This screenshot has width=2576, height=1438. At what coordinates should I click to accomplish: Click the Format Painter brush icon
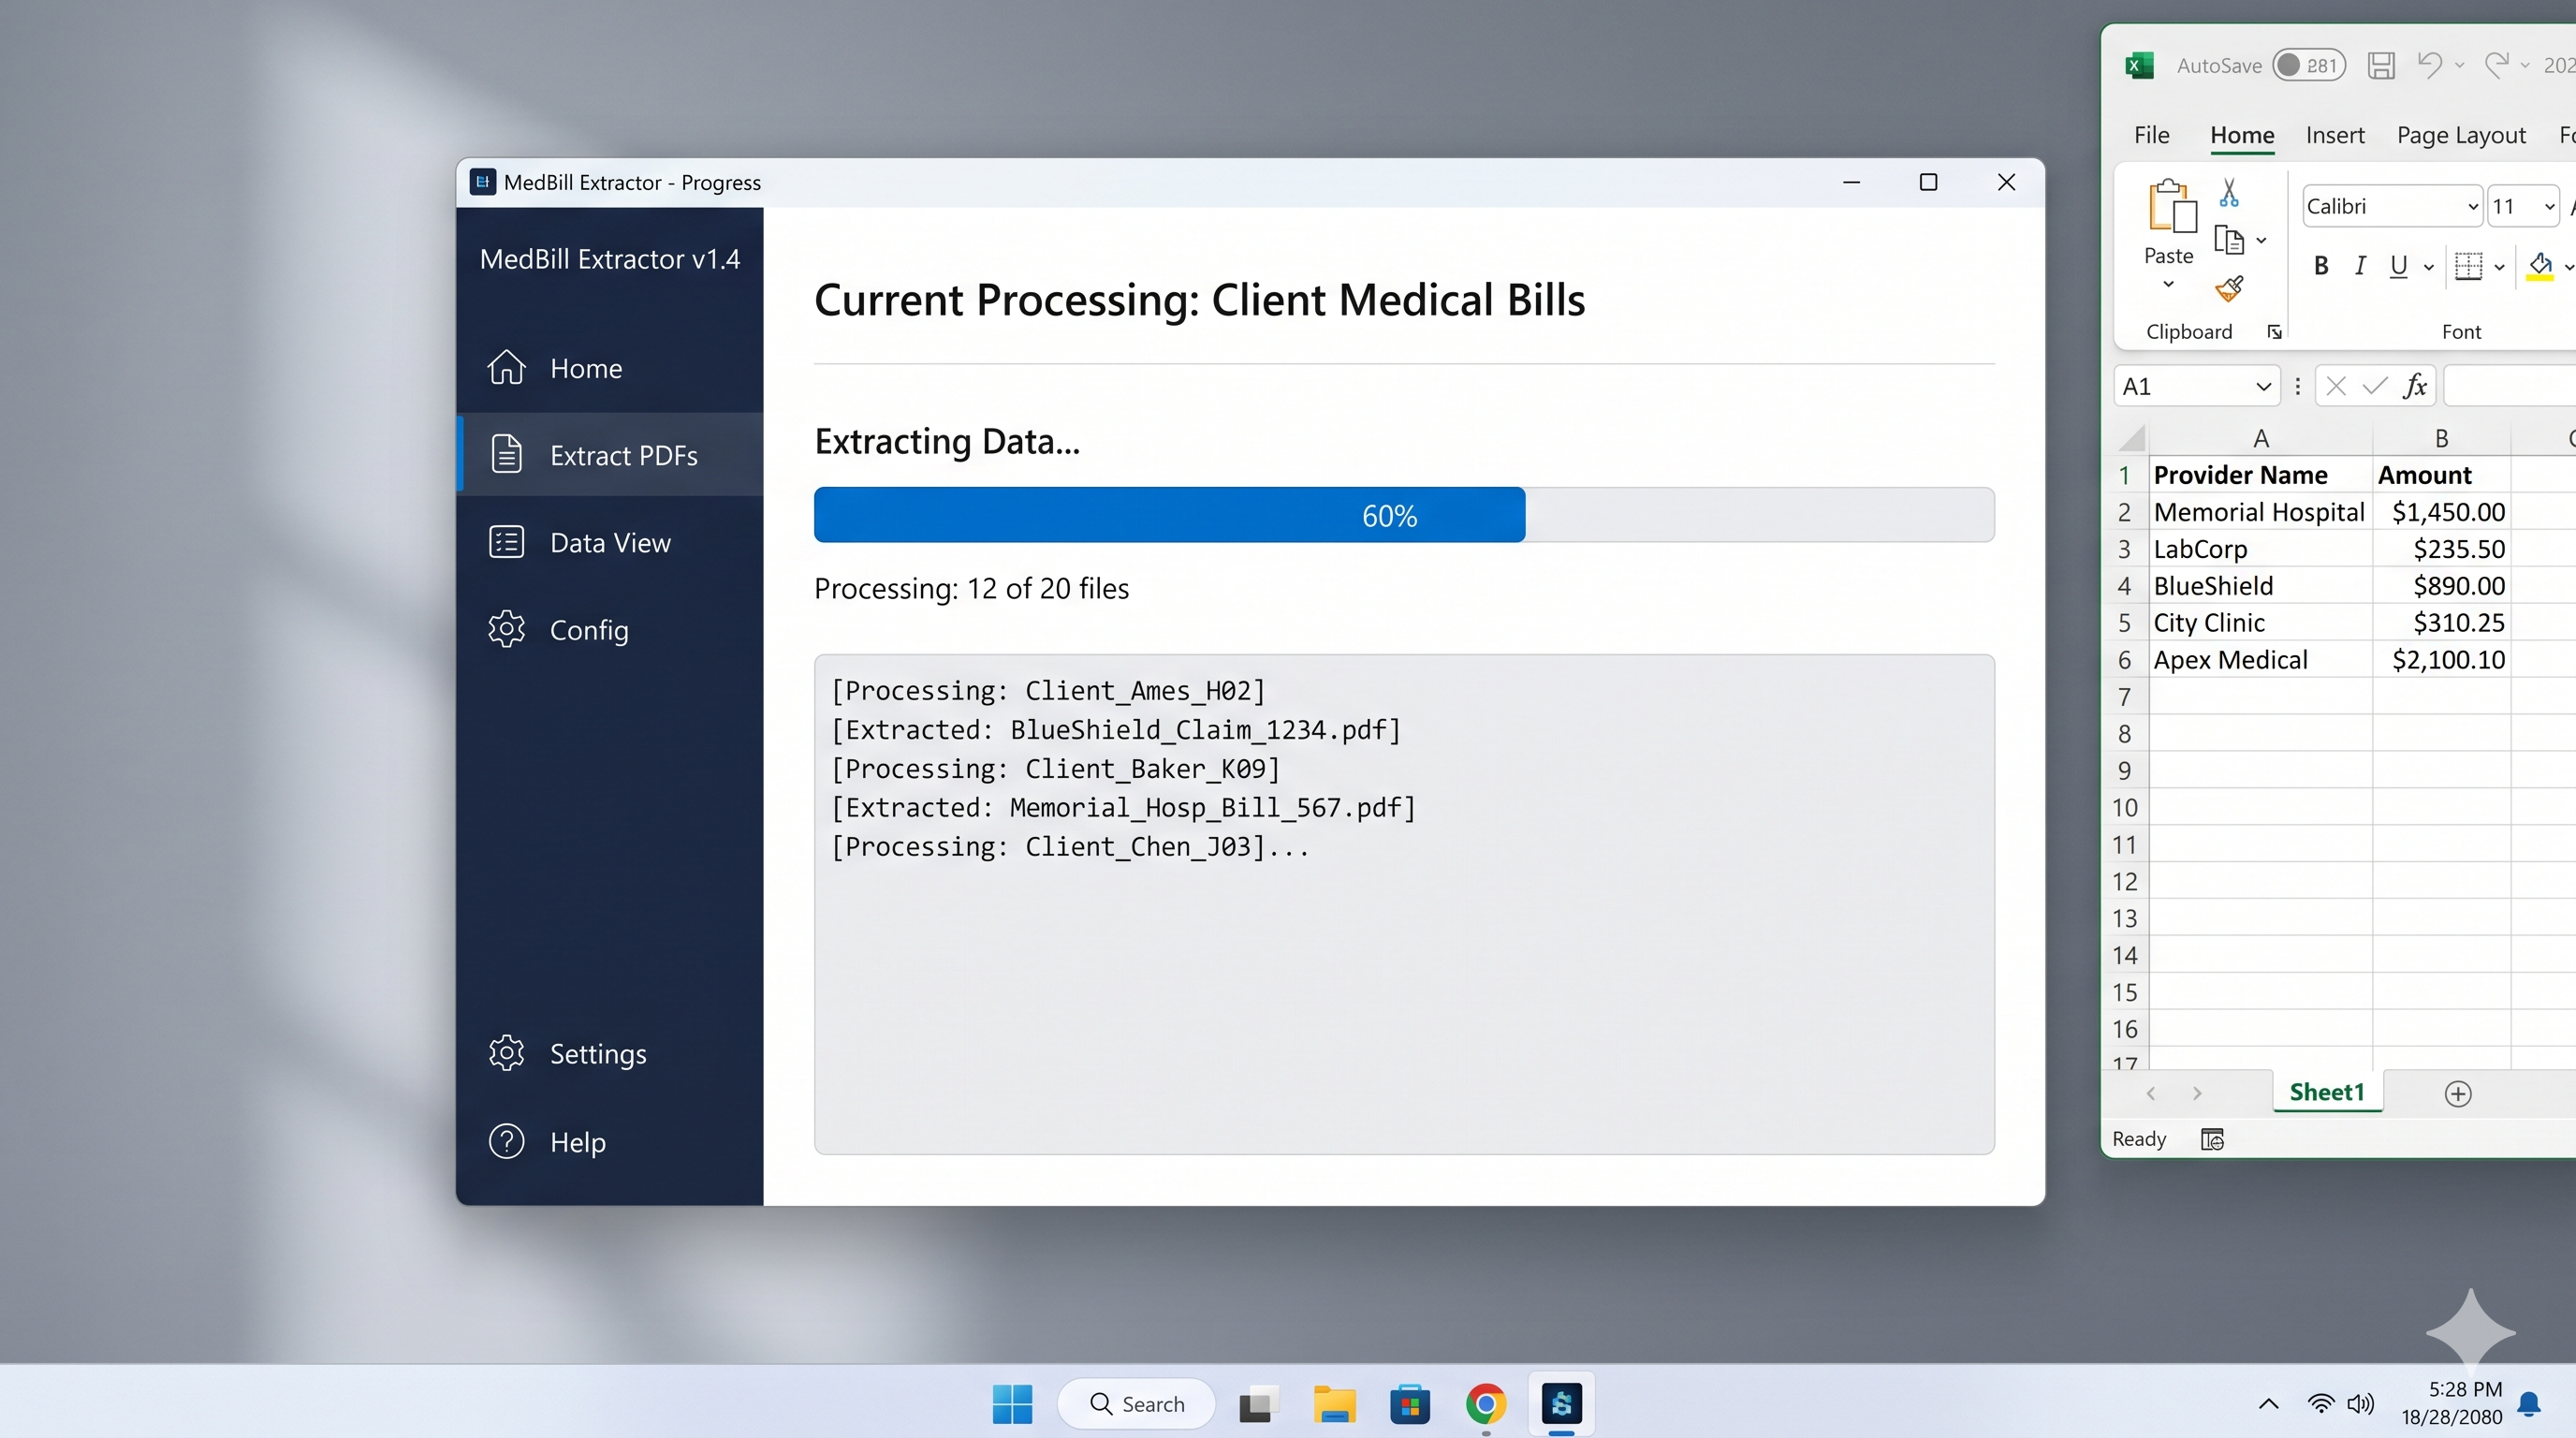pos(2229,288)
